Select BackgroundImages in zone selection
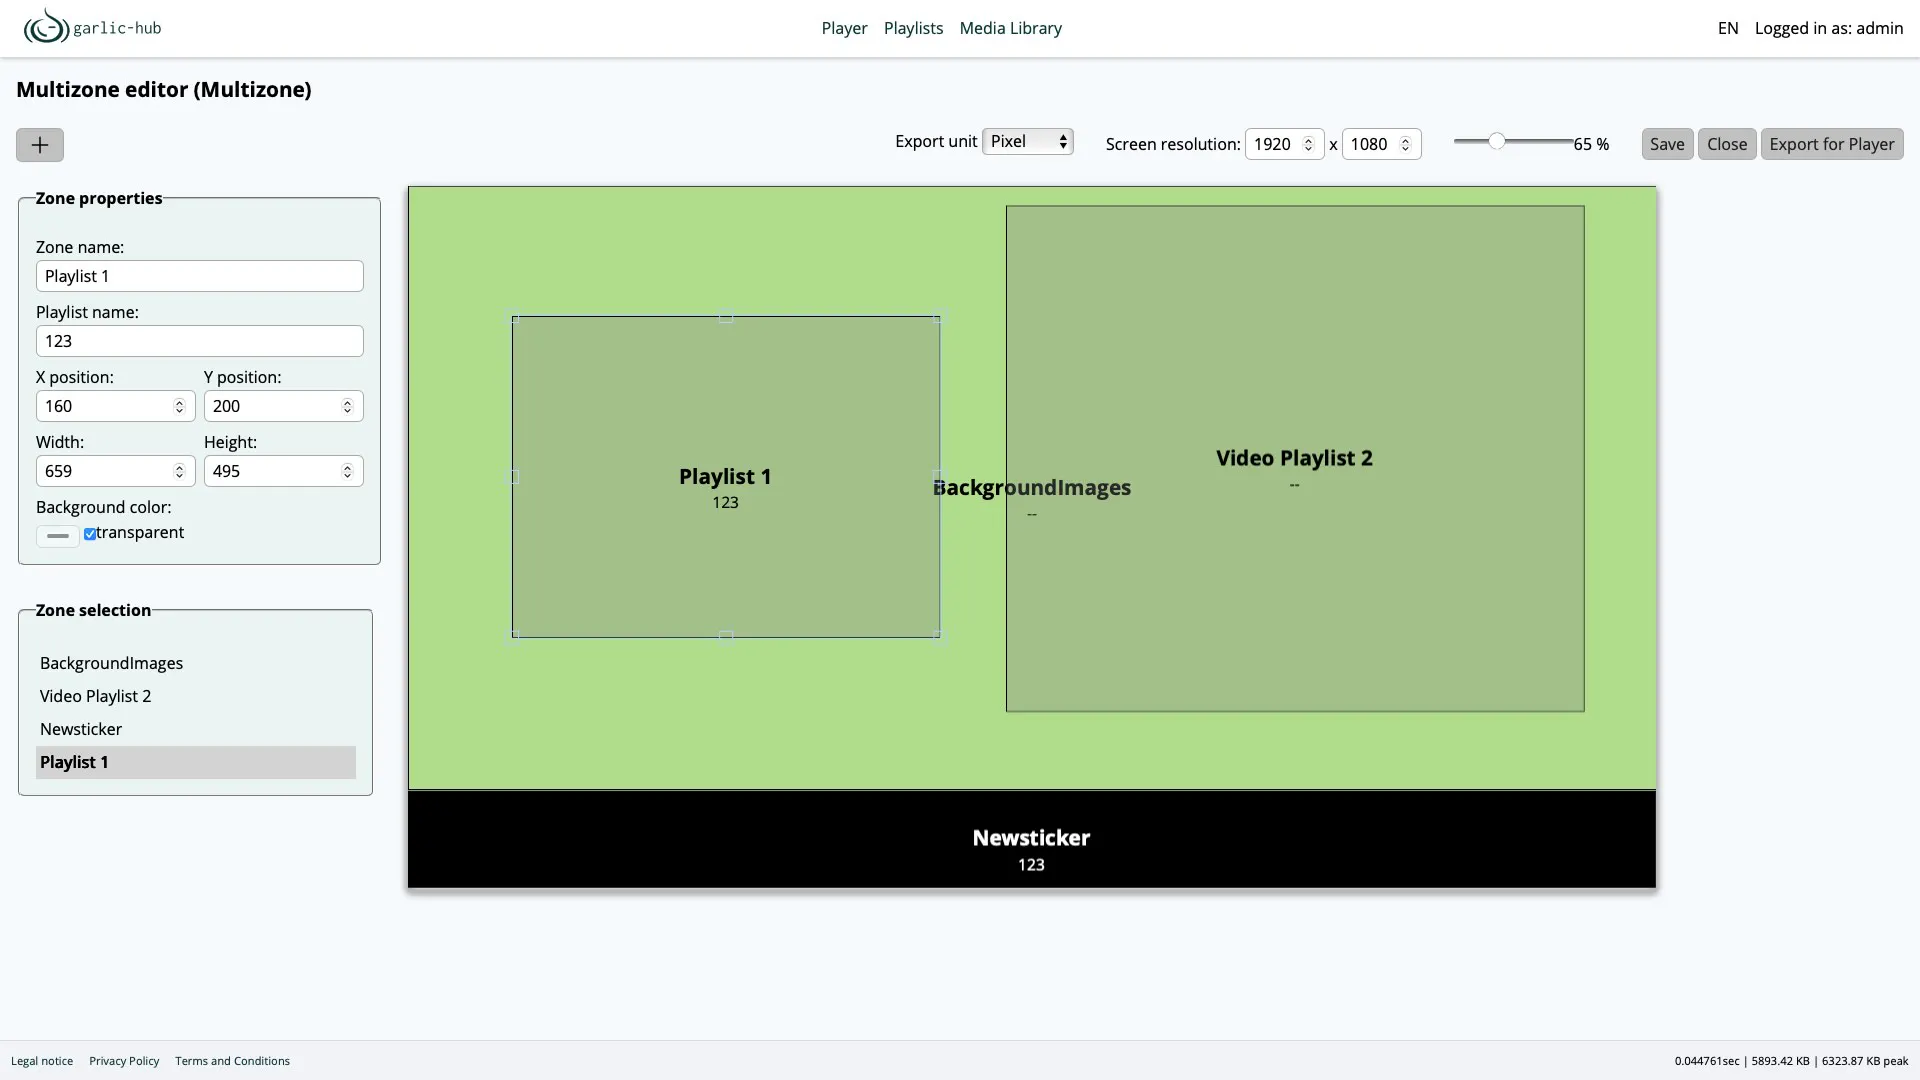 (x=196, y=663)
